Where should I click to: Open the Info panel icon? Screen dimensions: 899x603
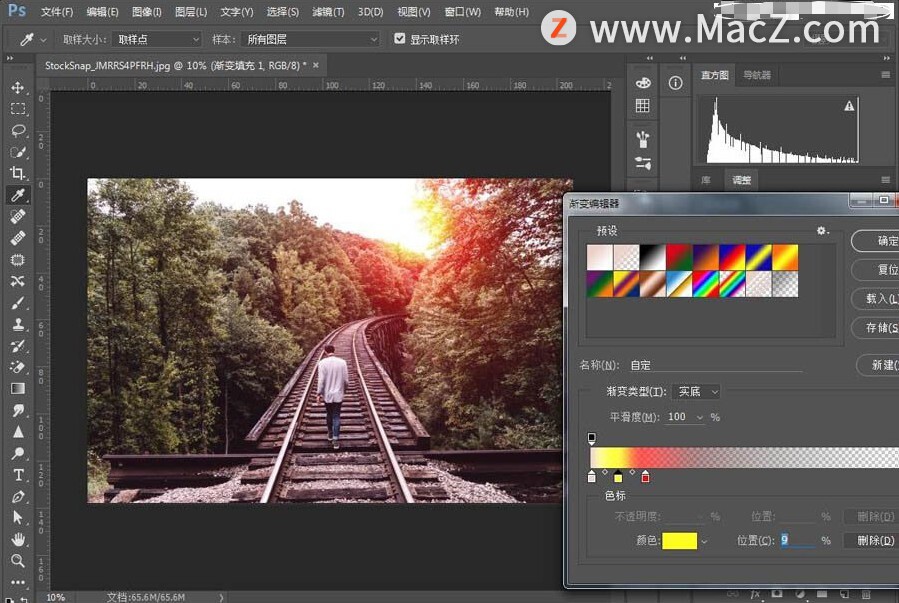click(675, 83)
